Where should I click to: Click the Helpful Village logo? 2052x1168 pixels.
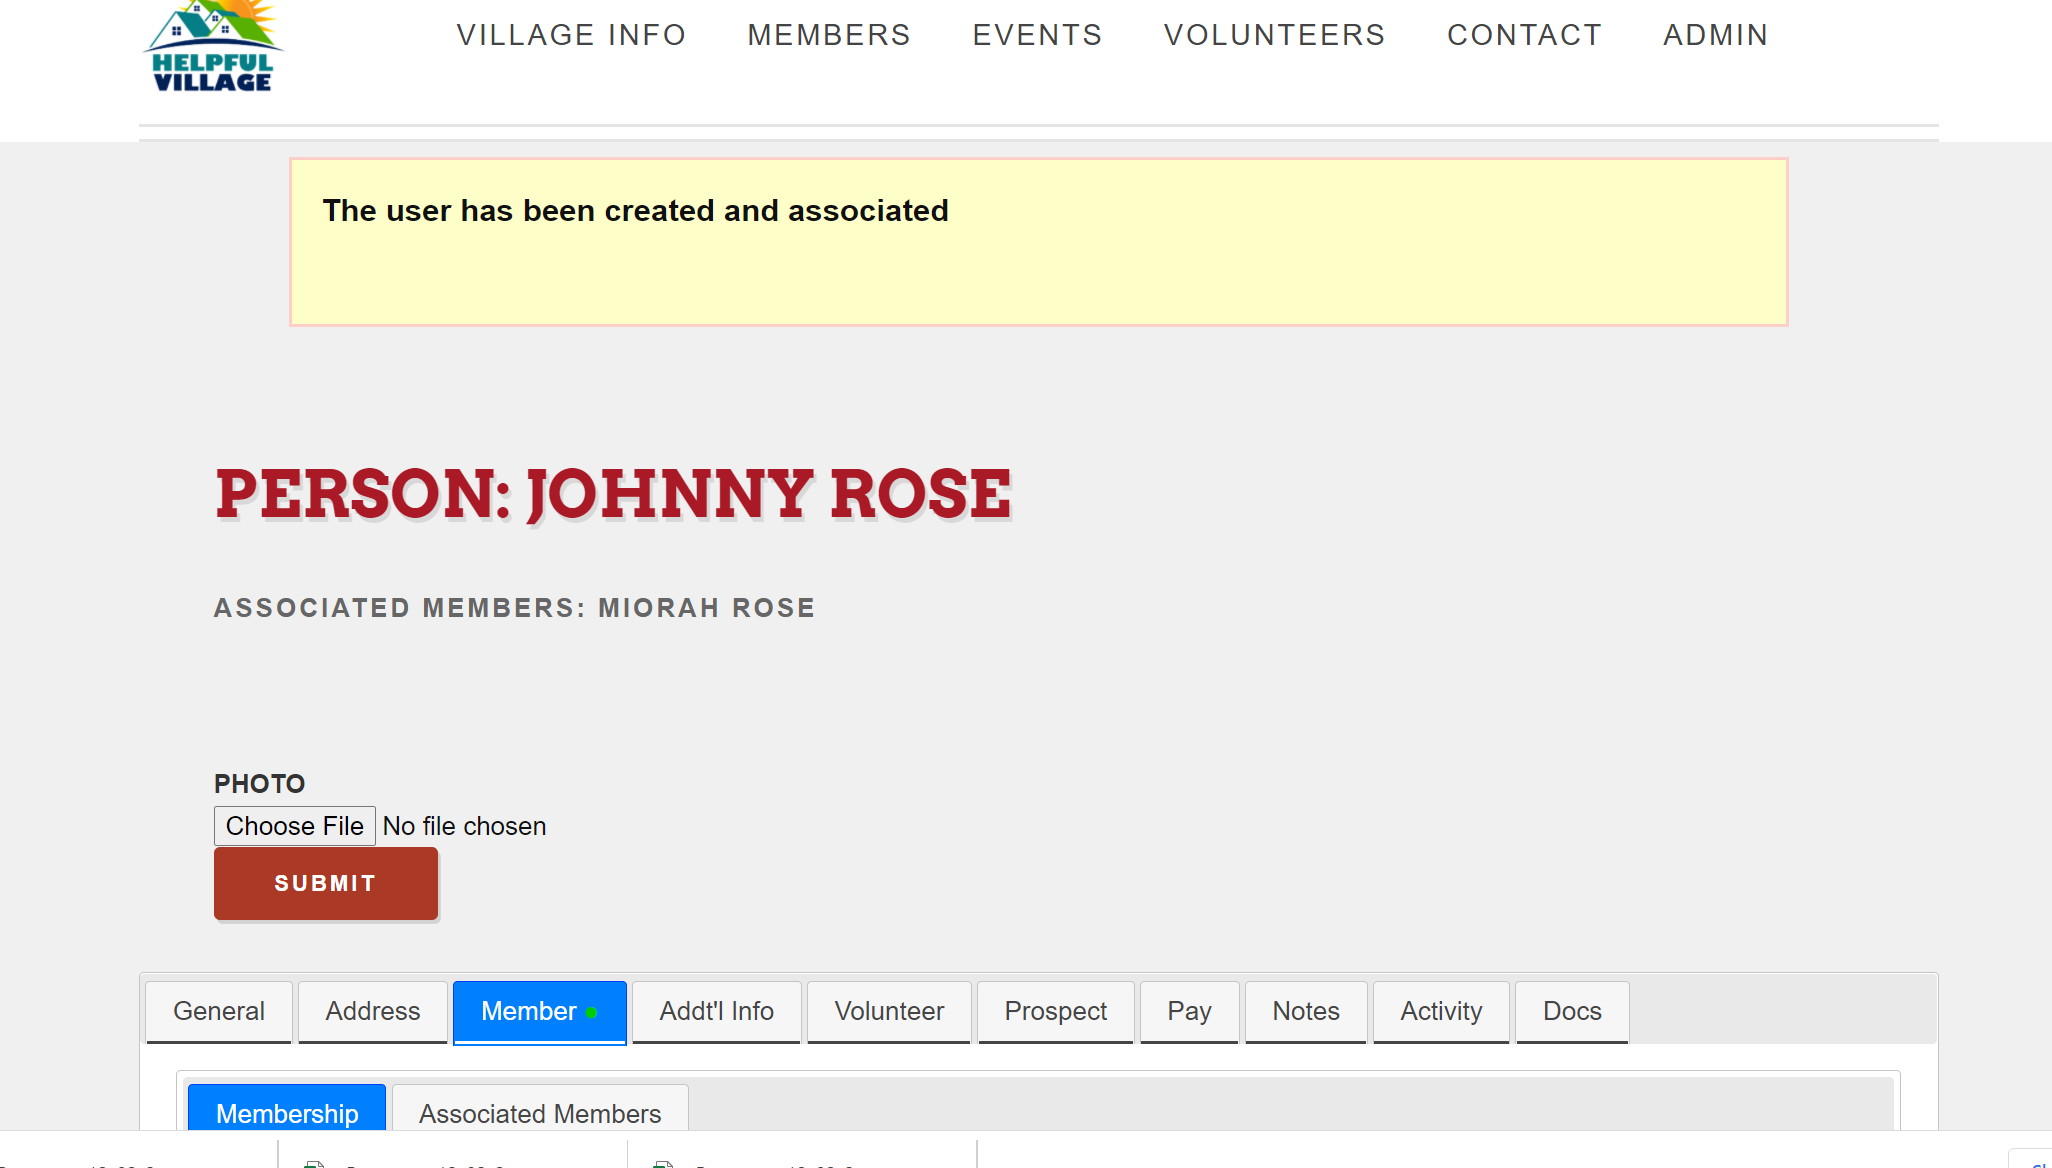213,46
